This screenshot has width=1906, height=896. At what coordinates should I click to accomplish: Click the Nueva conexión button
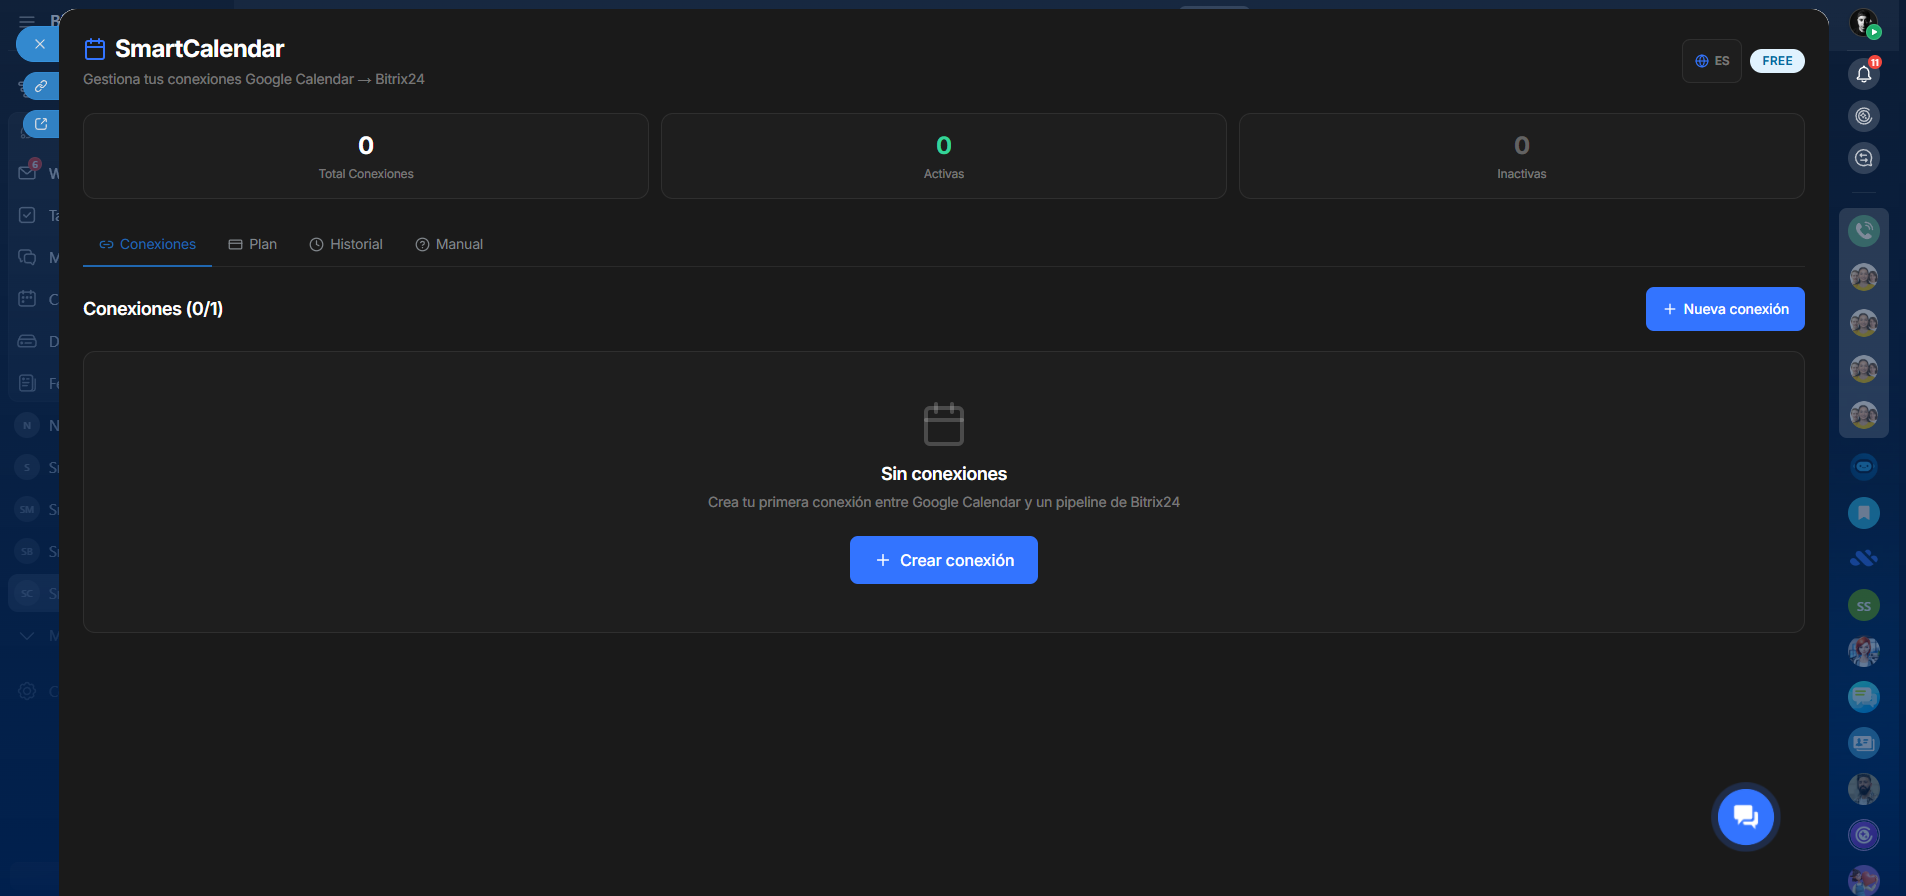(x=1724, y=309)
